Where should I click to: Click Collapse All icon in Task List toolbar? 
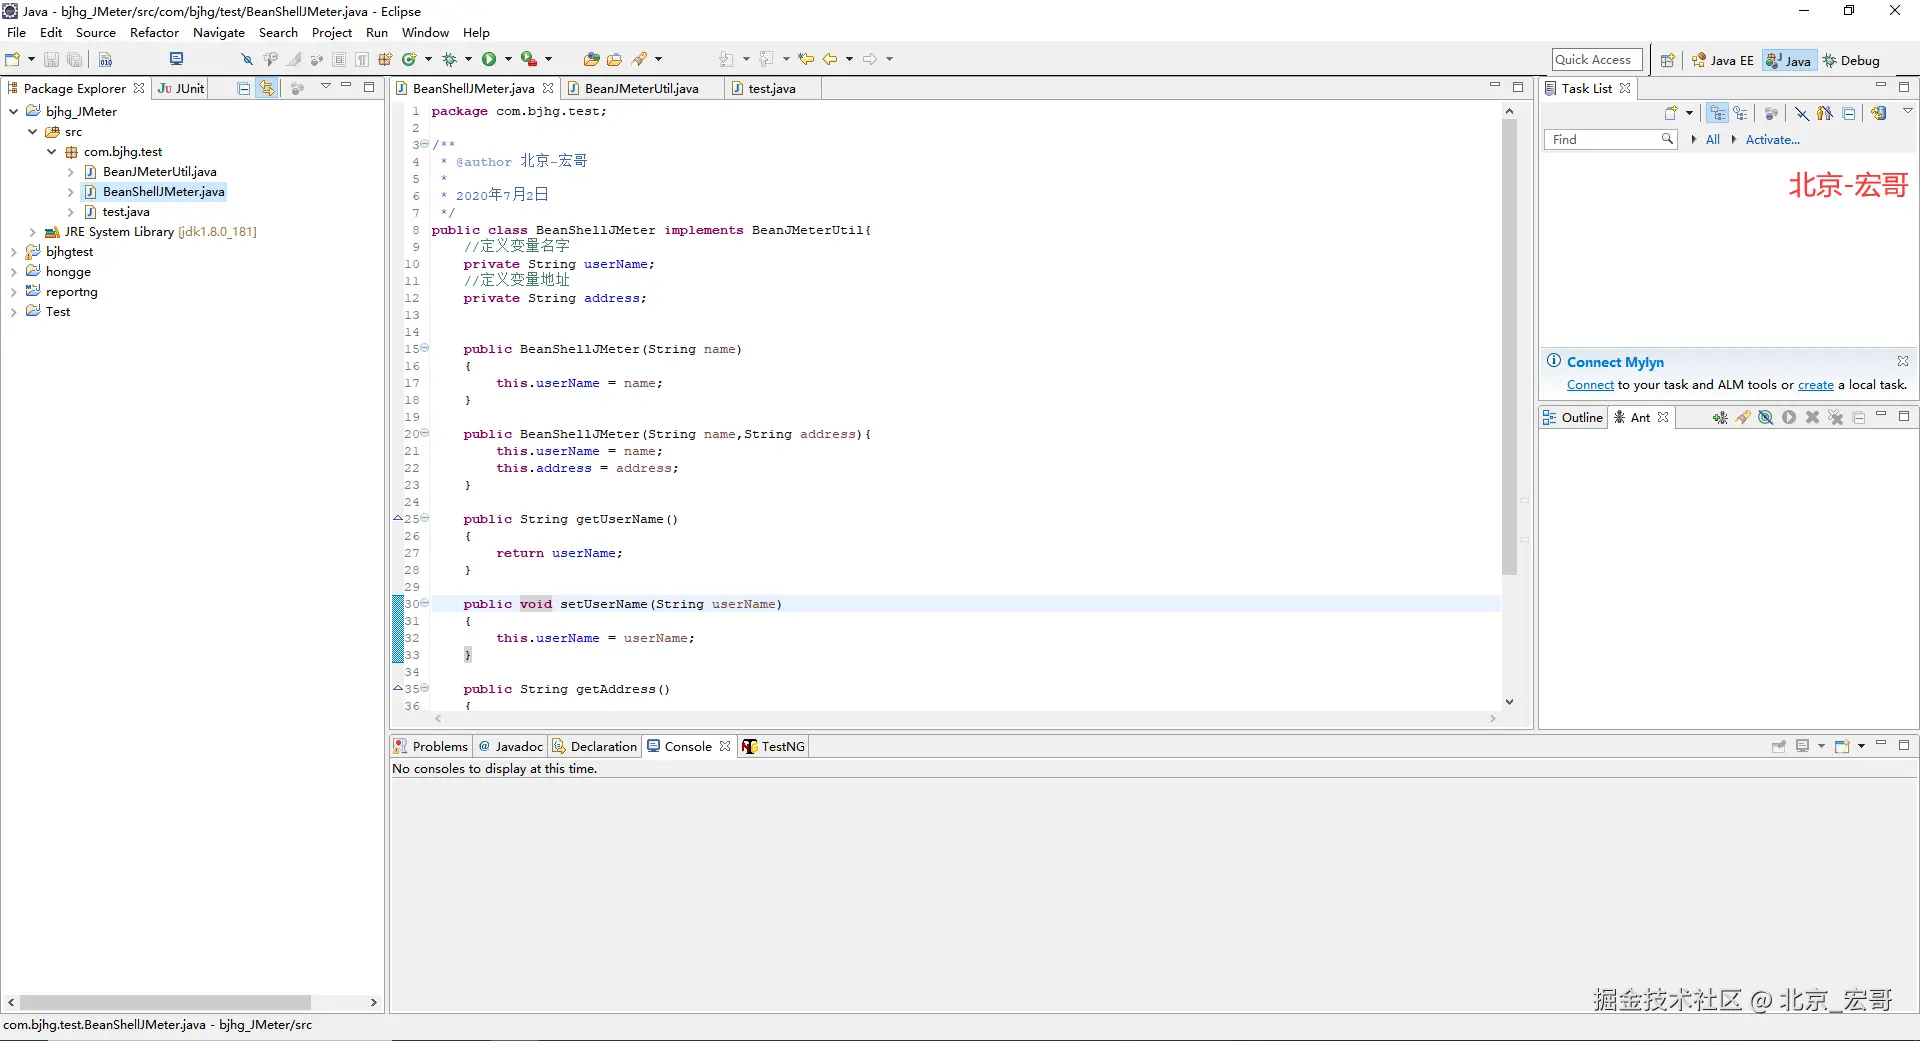click(1849, 113)
